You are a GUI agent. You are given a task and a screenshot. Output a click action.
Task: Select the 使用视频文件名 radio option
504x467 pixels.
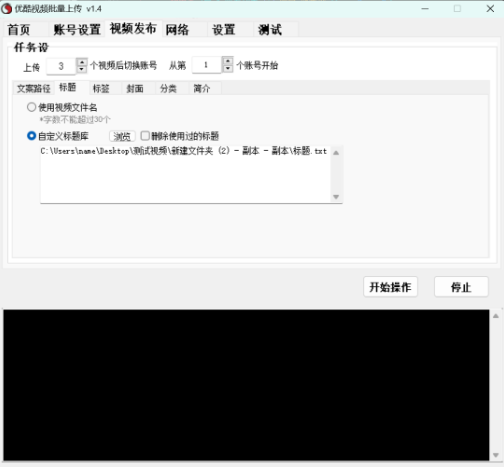point(31,107)
